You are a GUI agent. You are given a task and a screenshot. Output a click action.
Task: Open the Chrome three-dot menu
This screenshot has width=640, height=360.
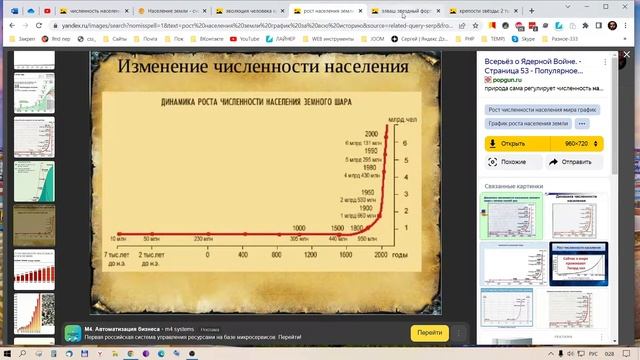(x=625, y=25)
